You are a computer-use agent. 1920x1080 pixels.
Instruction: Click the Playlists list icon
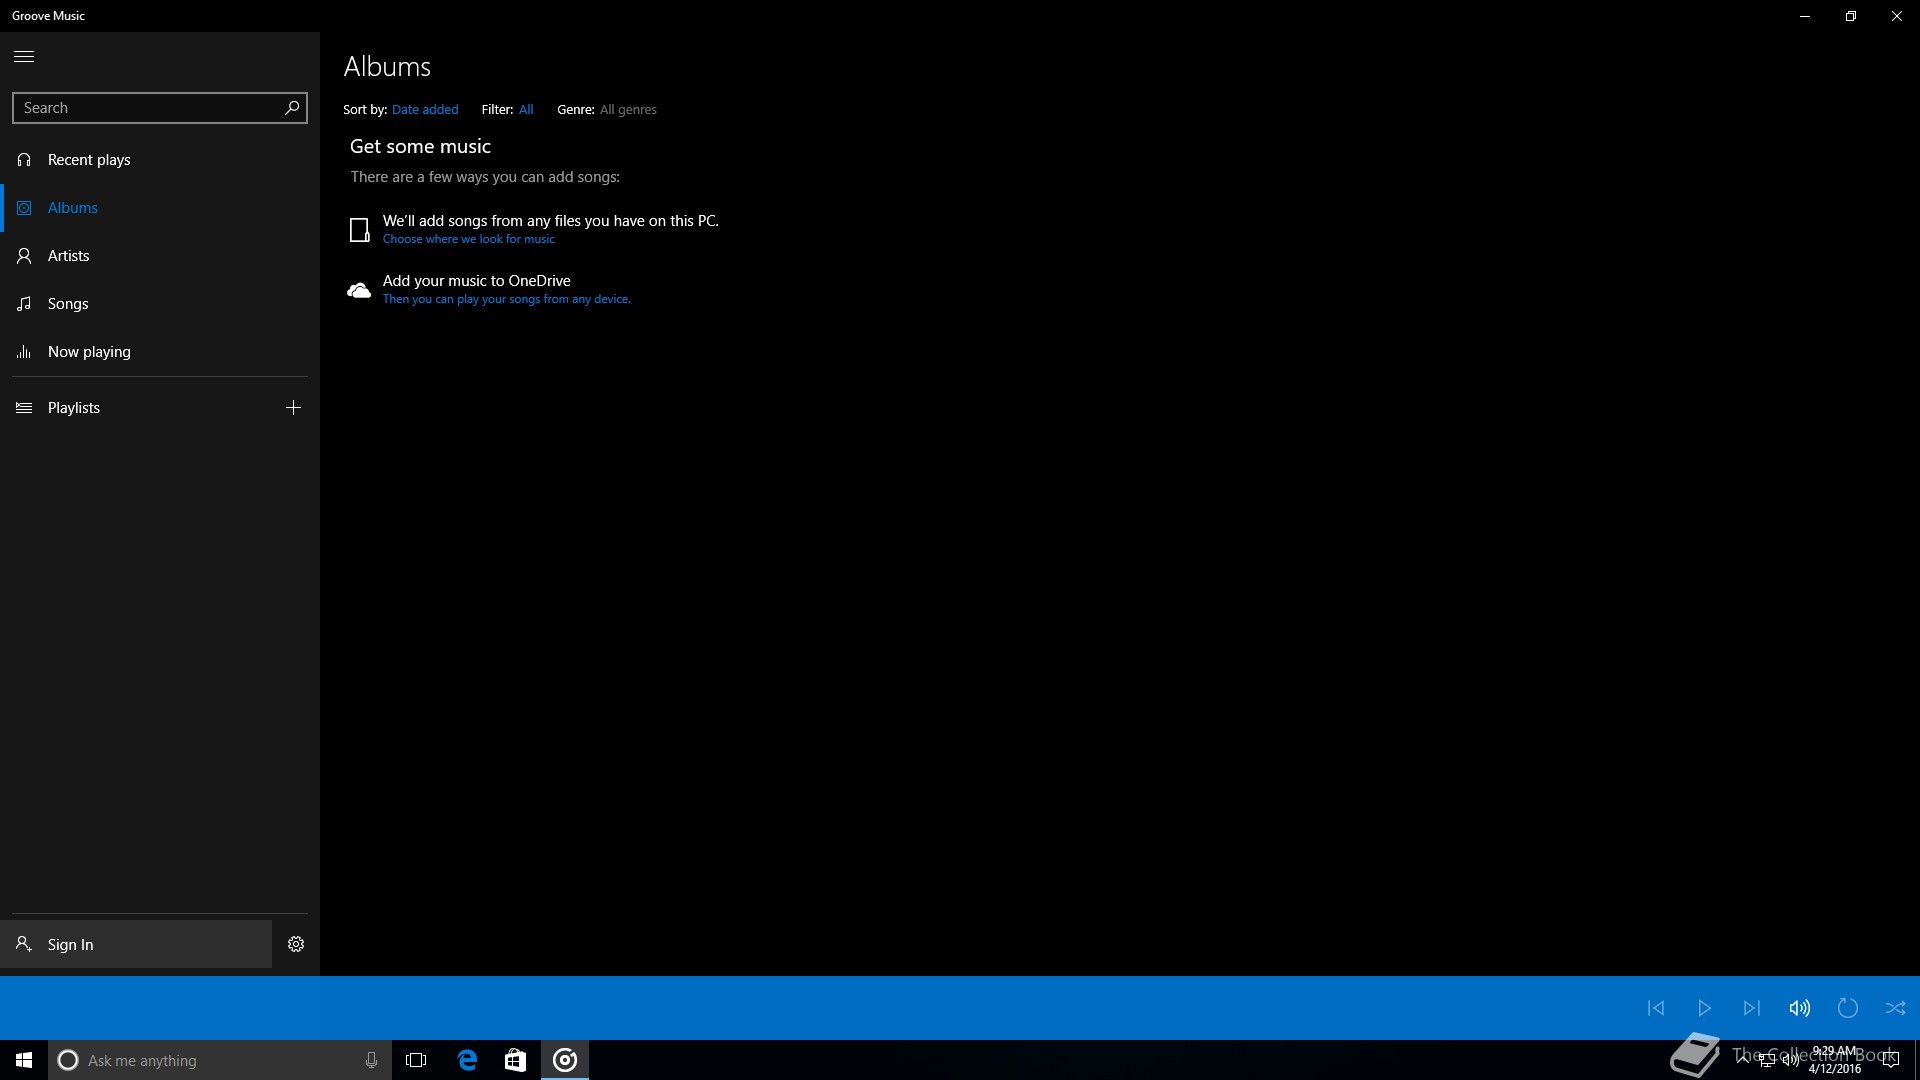pyautogui.click(x=24, y=408)
